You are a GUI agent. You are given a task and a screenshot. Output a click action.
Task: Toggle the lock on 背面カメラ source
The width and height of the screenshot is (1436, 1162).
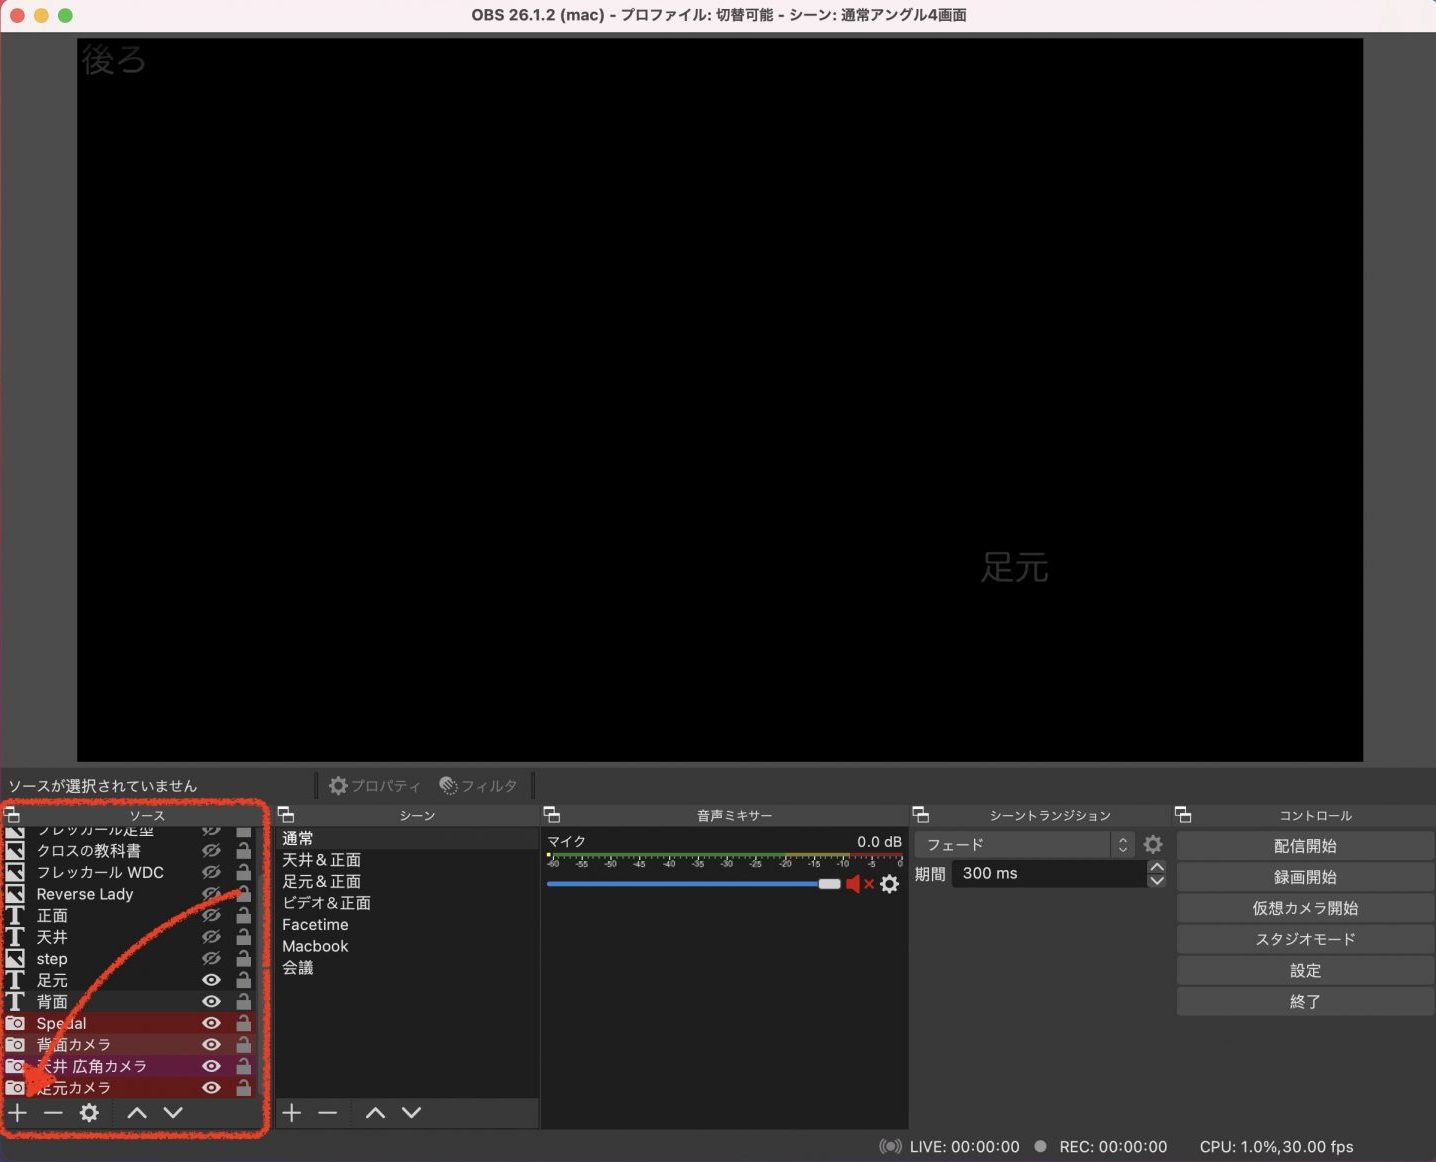243,1044
